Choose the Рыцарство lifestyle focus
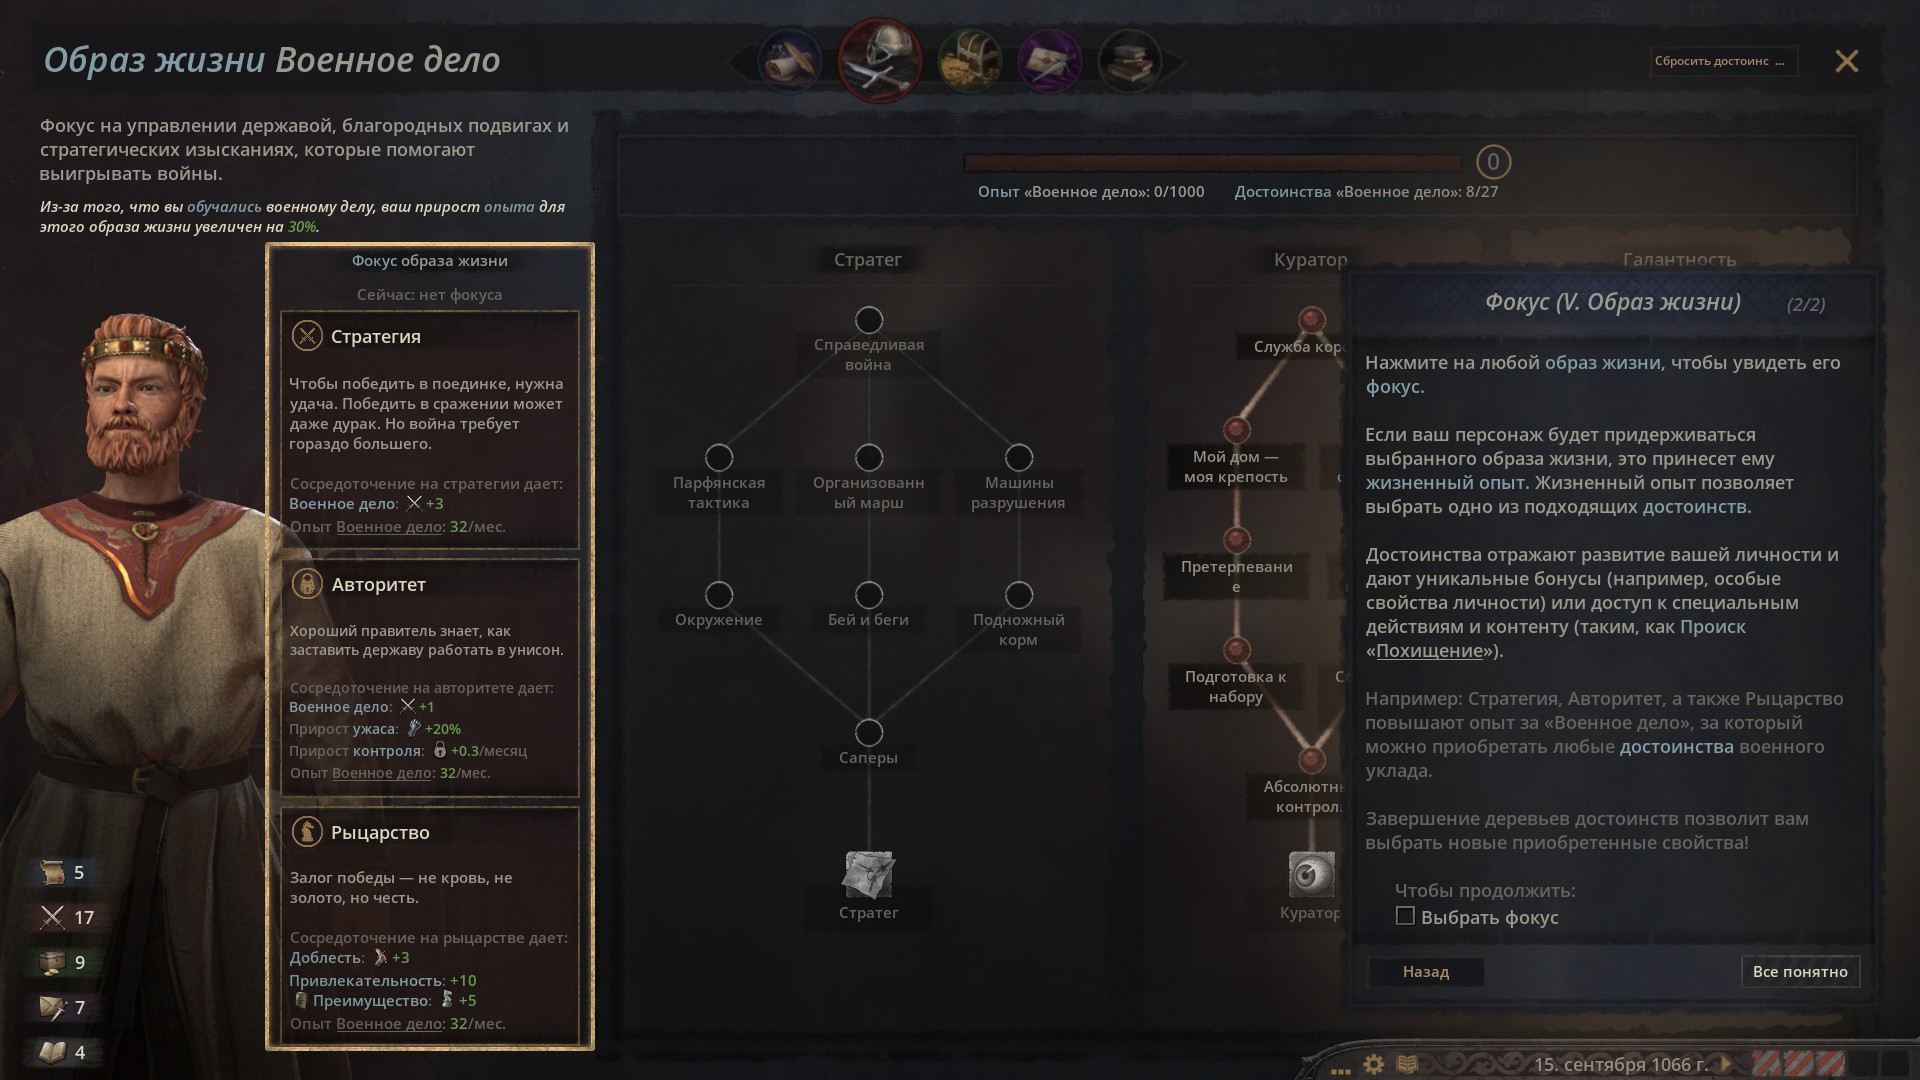 (430, 925)
